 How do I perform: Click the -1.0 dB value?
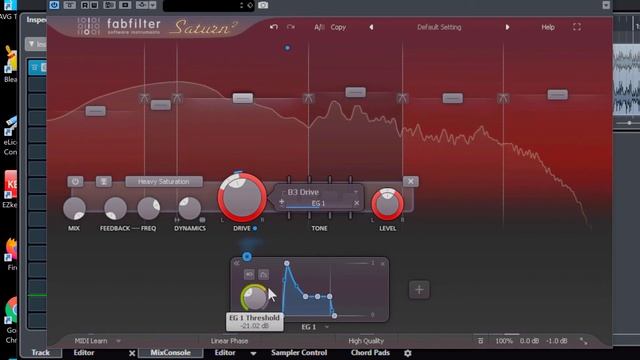558,341
